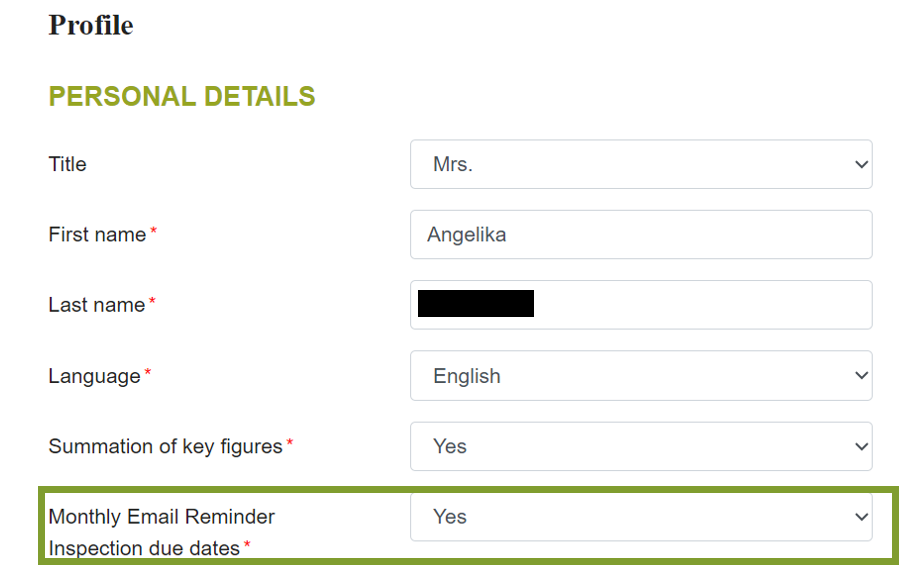
Task: Click the Summation of key figures label
Action: pyautogui.click(x=165, y=447)
